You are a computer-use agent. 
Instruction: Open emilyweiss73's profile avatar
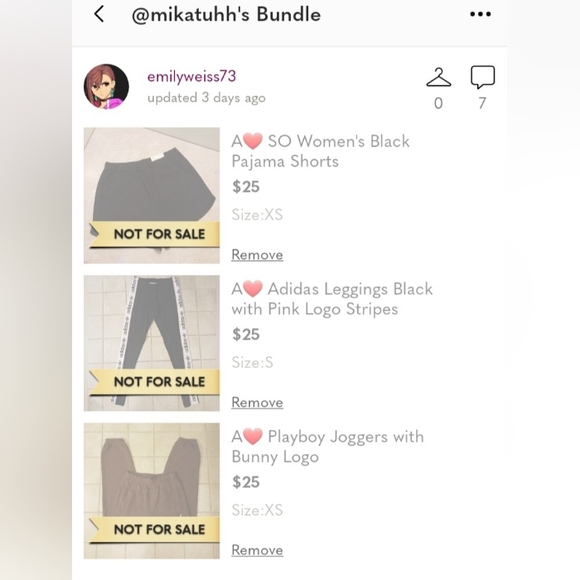pyautogui.click(x=107, y=87)
